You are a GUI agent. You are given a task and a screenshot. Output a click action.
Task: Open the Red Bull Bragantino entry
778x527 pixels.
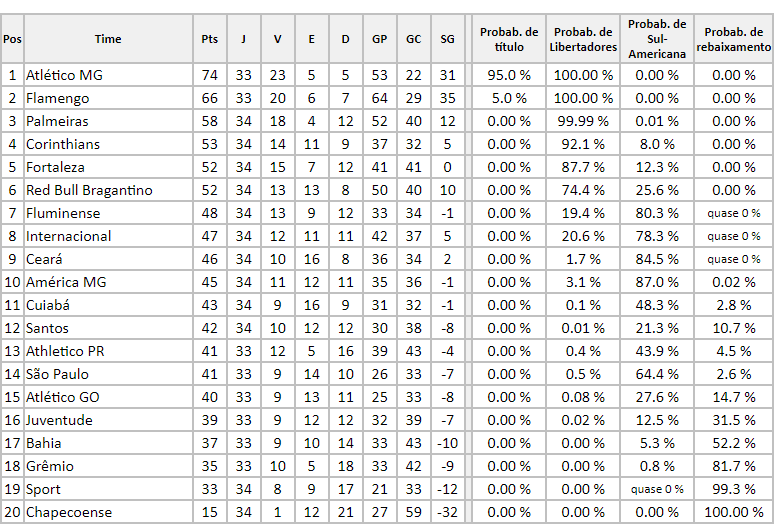pos(89,190)
